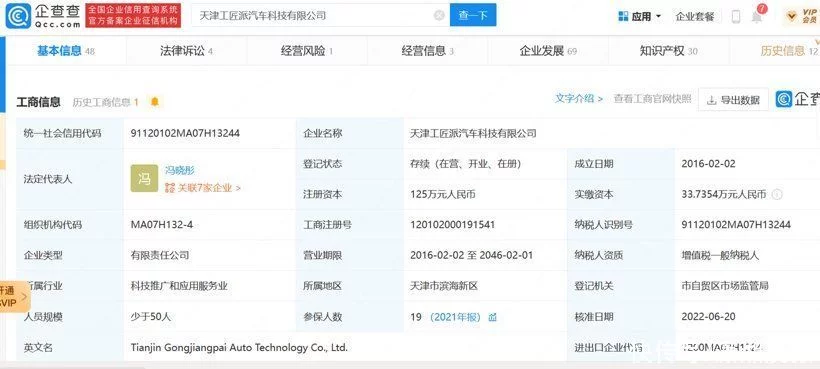Viewport: 820px width, 369px height.
Task: Open the notification bell in the header
Action: (757, 16)
